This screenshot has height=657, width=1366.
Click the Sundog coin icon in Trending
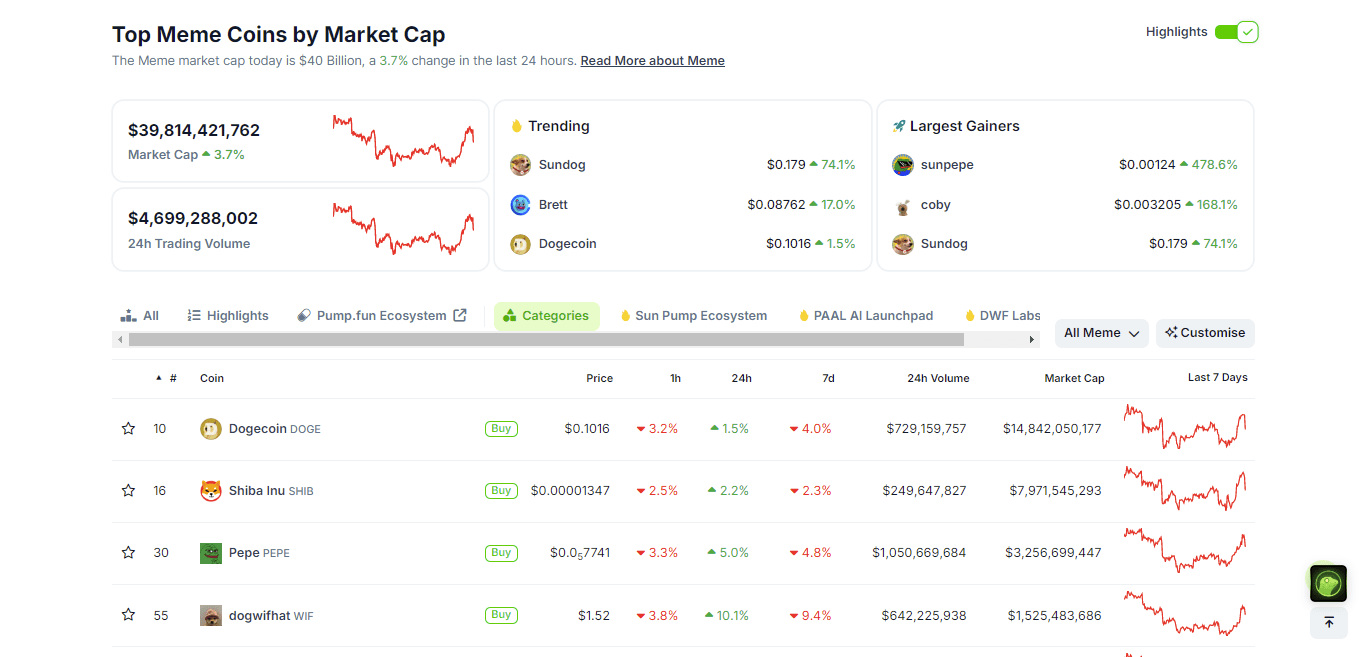point(520,165)
